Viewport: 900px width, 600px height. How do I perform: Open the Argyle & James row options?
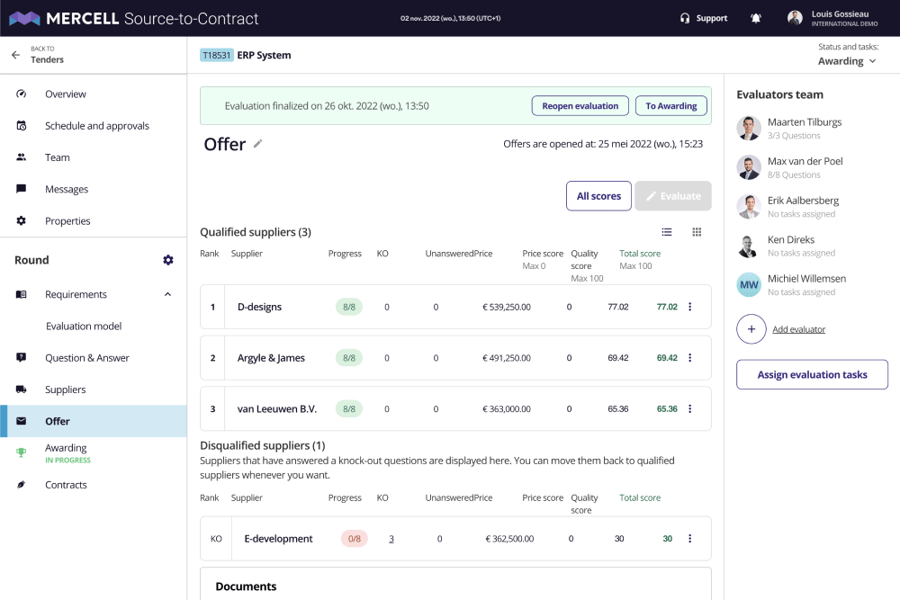[x=690, y=358]
